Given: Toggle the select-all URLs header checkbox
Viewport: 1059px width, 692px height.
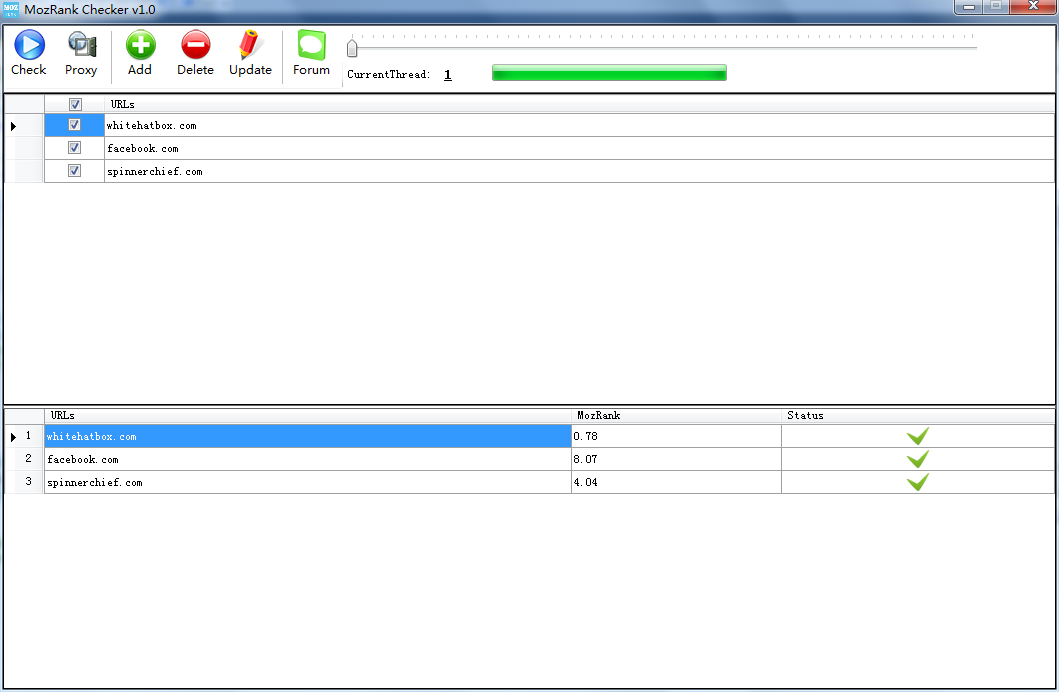Looking at the screenshot, I should [x=75, y=104].
